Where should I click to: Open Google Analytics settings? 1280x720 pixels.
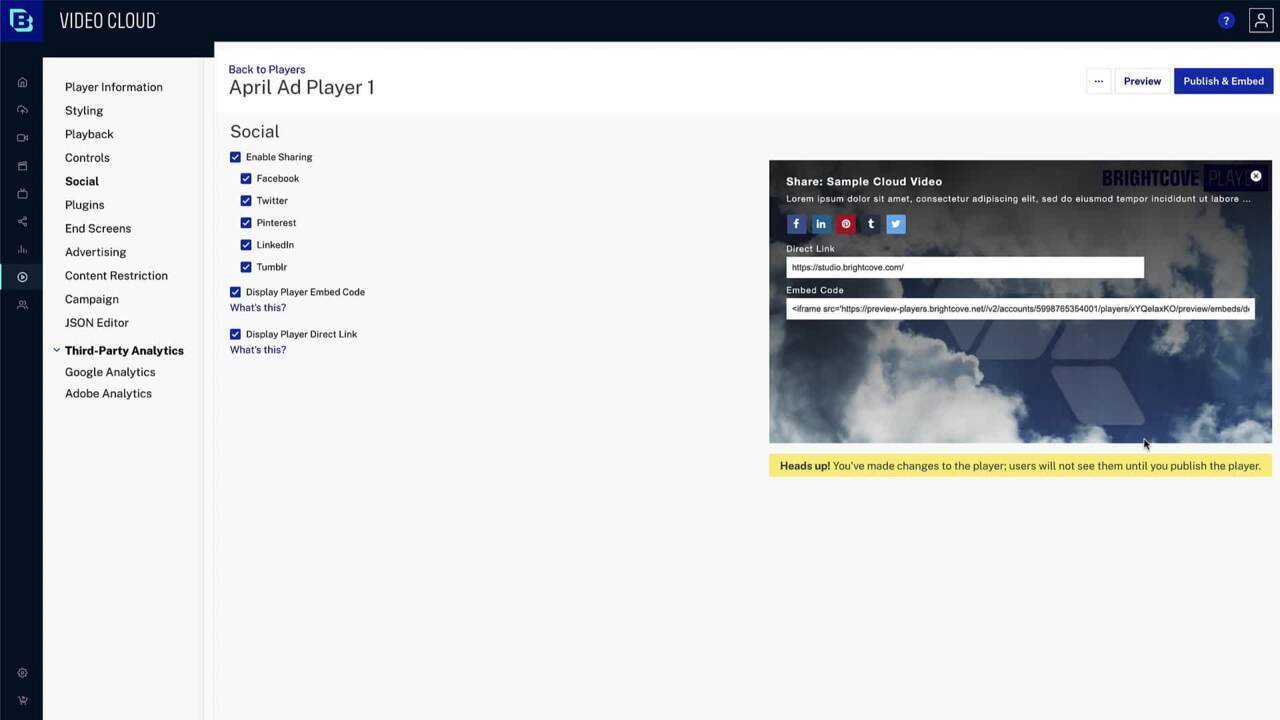click(110, 372)
